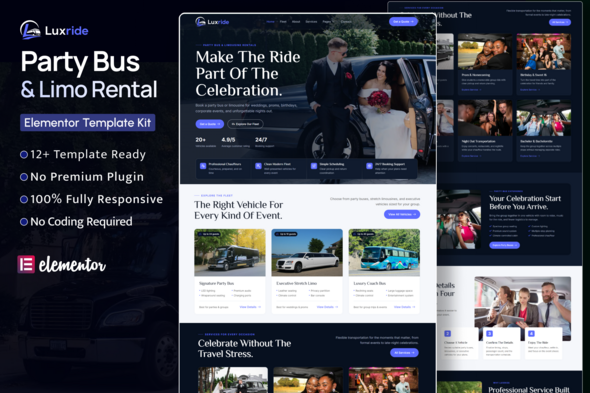Click the Explore Our Fleet button
The image size is (590, 393).
point(245,124)
